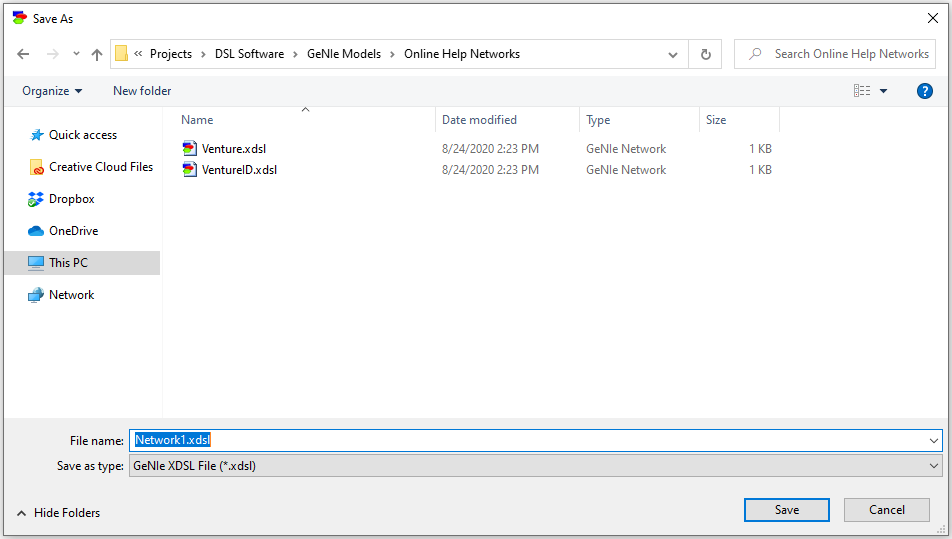Click the OneDrive cloud icon

tap(36, 231)
